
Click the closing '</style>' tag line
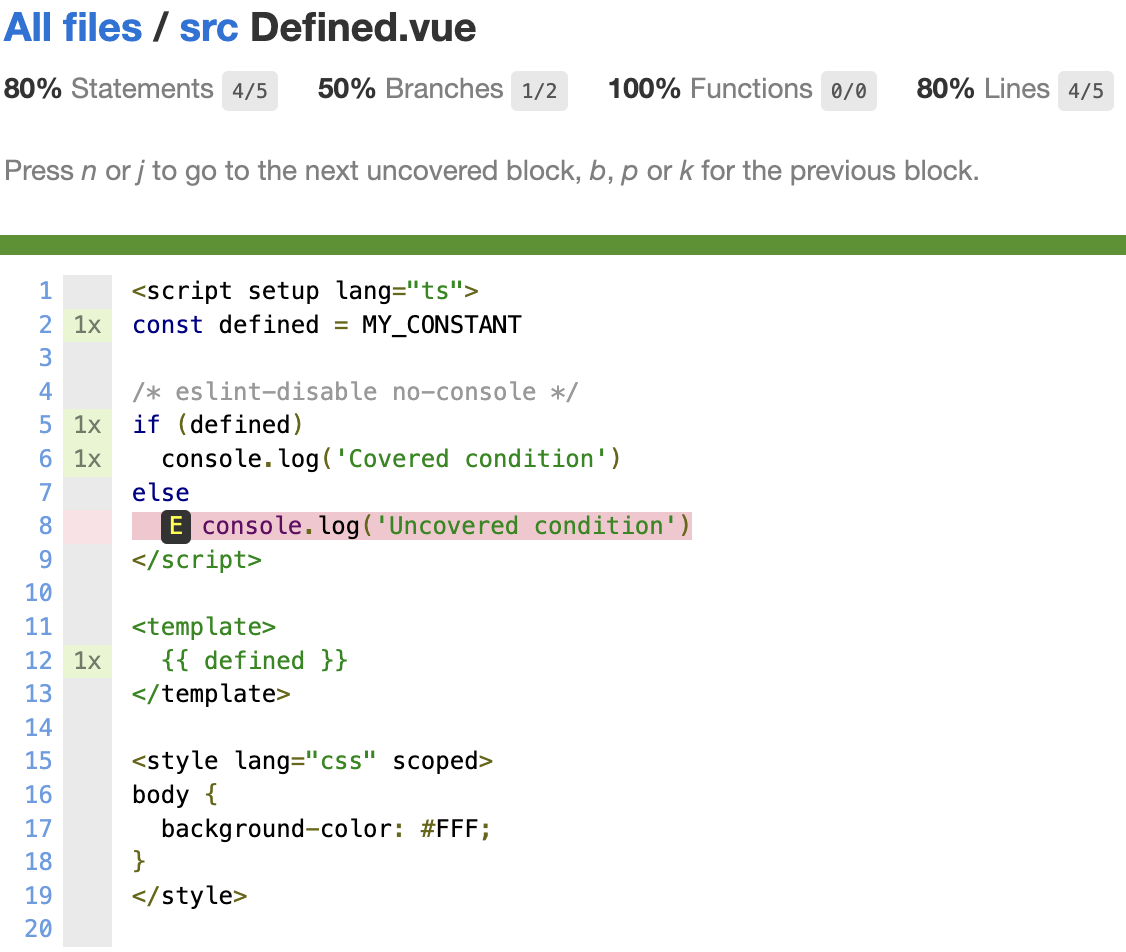190,895
